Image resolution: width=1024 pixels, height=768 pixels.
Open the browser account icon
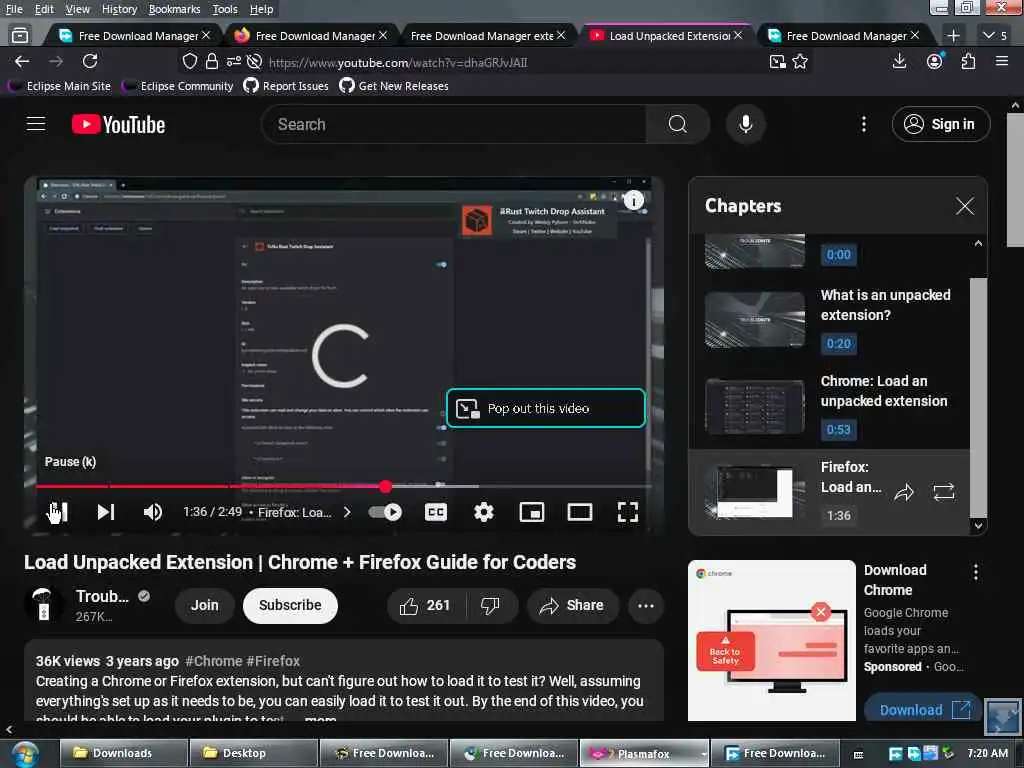pos(935,61)
